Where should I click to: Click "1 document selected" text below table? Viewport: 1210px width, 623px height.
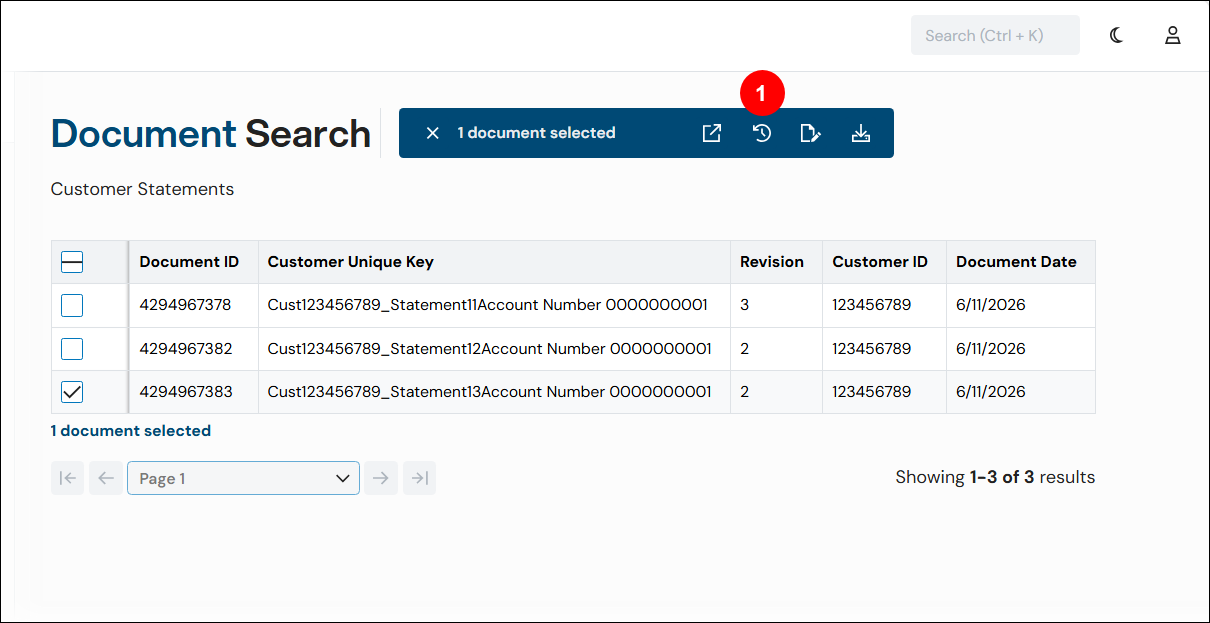pos(131,431)
